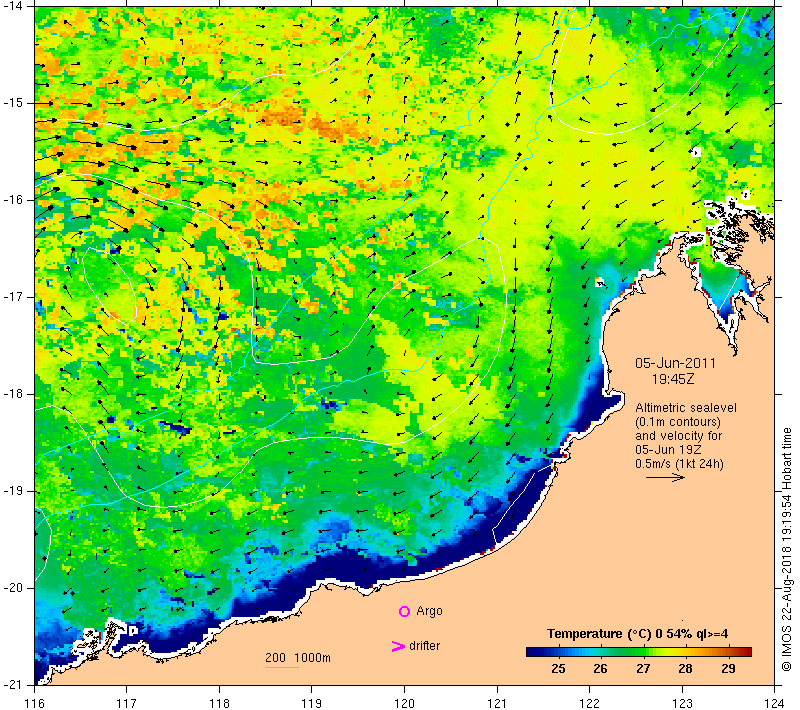Click the '05-Jun-2011' date text
This screenshot has height=710, width=800.
tap(675, 363)
